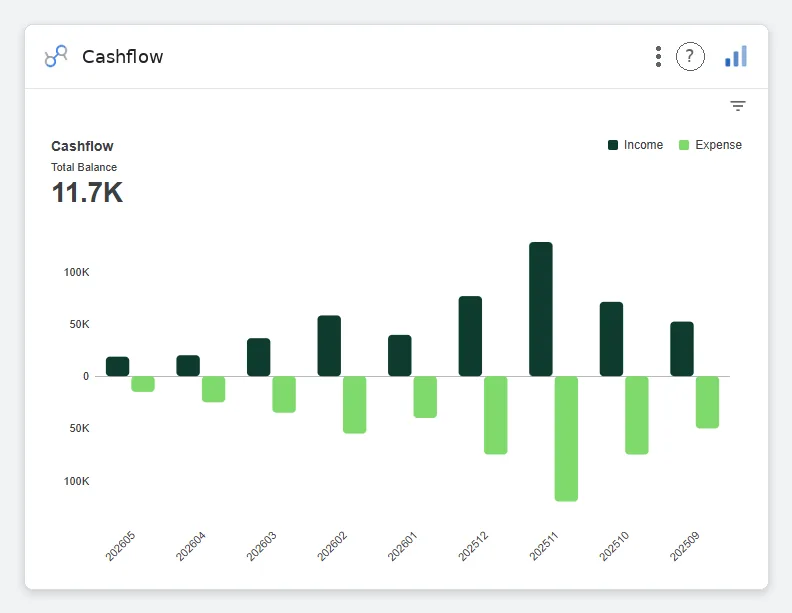Click the Cashflow header title
Viewport: 792px width, 613px height.
coord(123,57)
